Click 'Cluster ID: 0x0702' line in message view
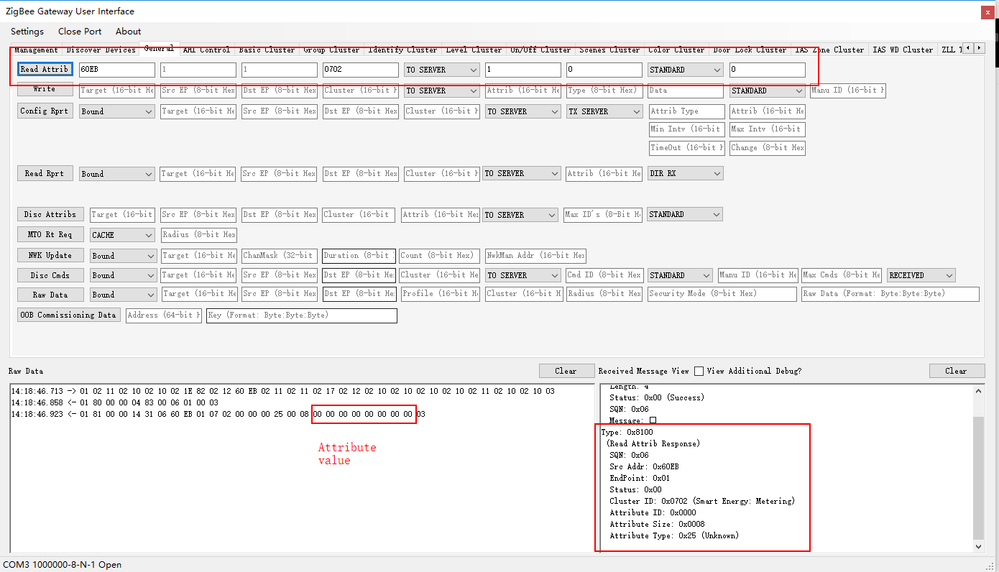 [x=701, y=501]
